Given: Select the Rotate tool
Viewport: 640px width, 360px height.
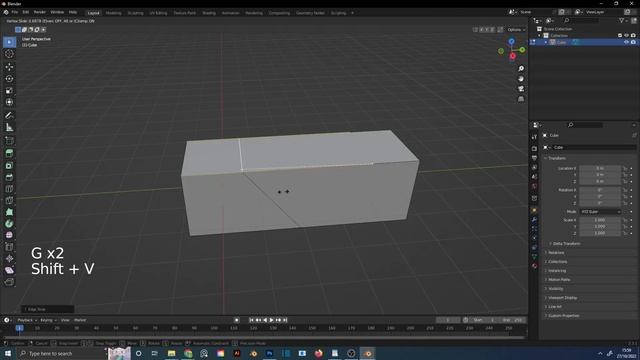Looking at the screenshot, I should pos(9,79).
